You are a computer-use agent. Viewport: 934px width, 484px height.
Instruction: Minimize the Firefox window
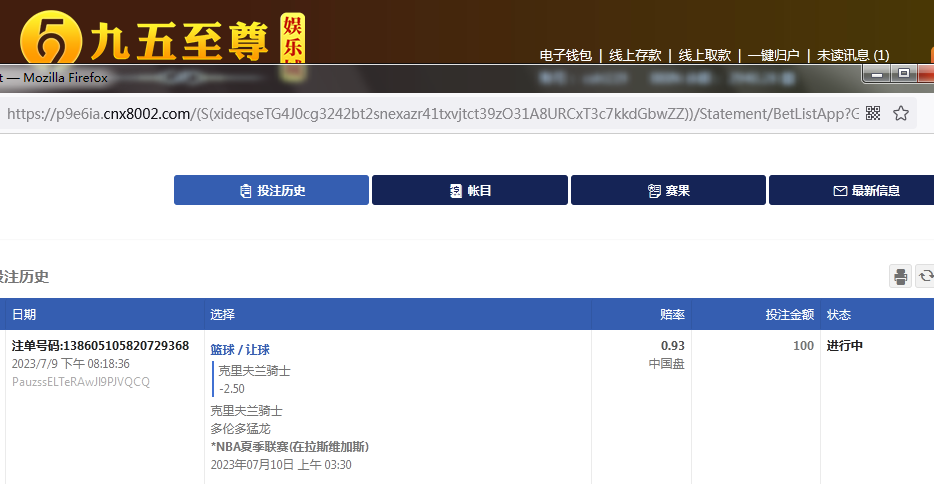[877, 74]
